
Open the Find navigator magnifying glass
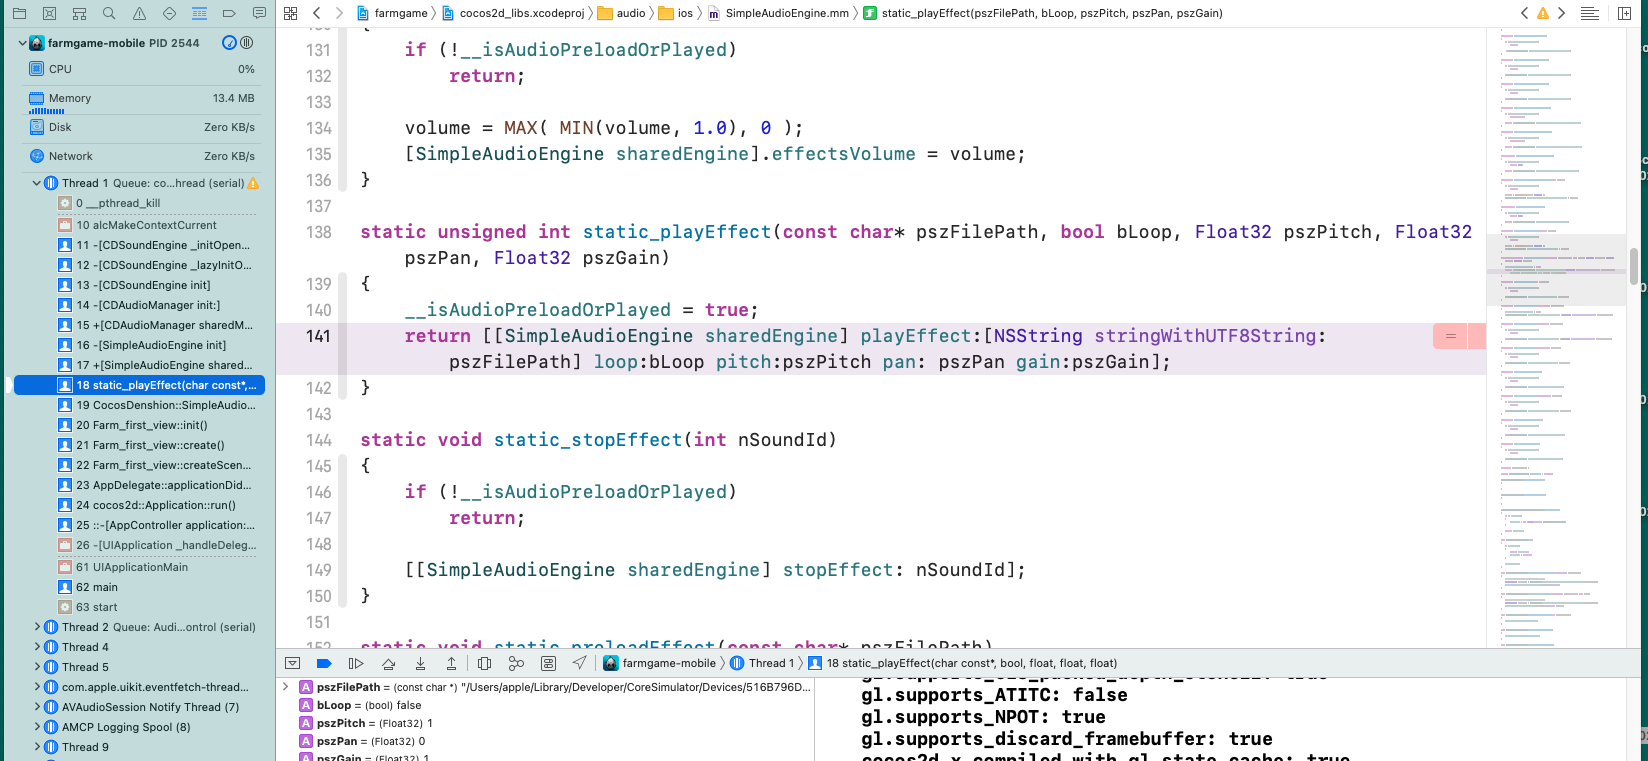point(109,13)
